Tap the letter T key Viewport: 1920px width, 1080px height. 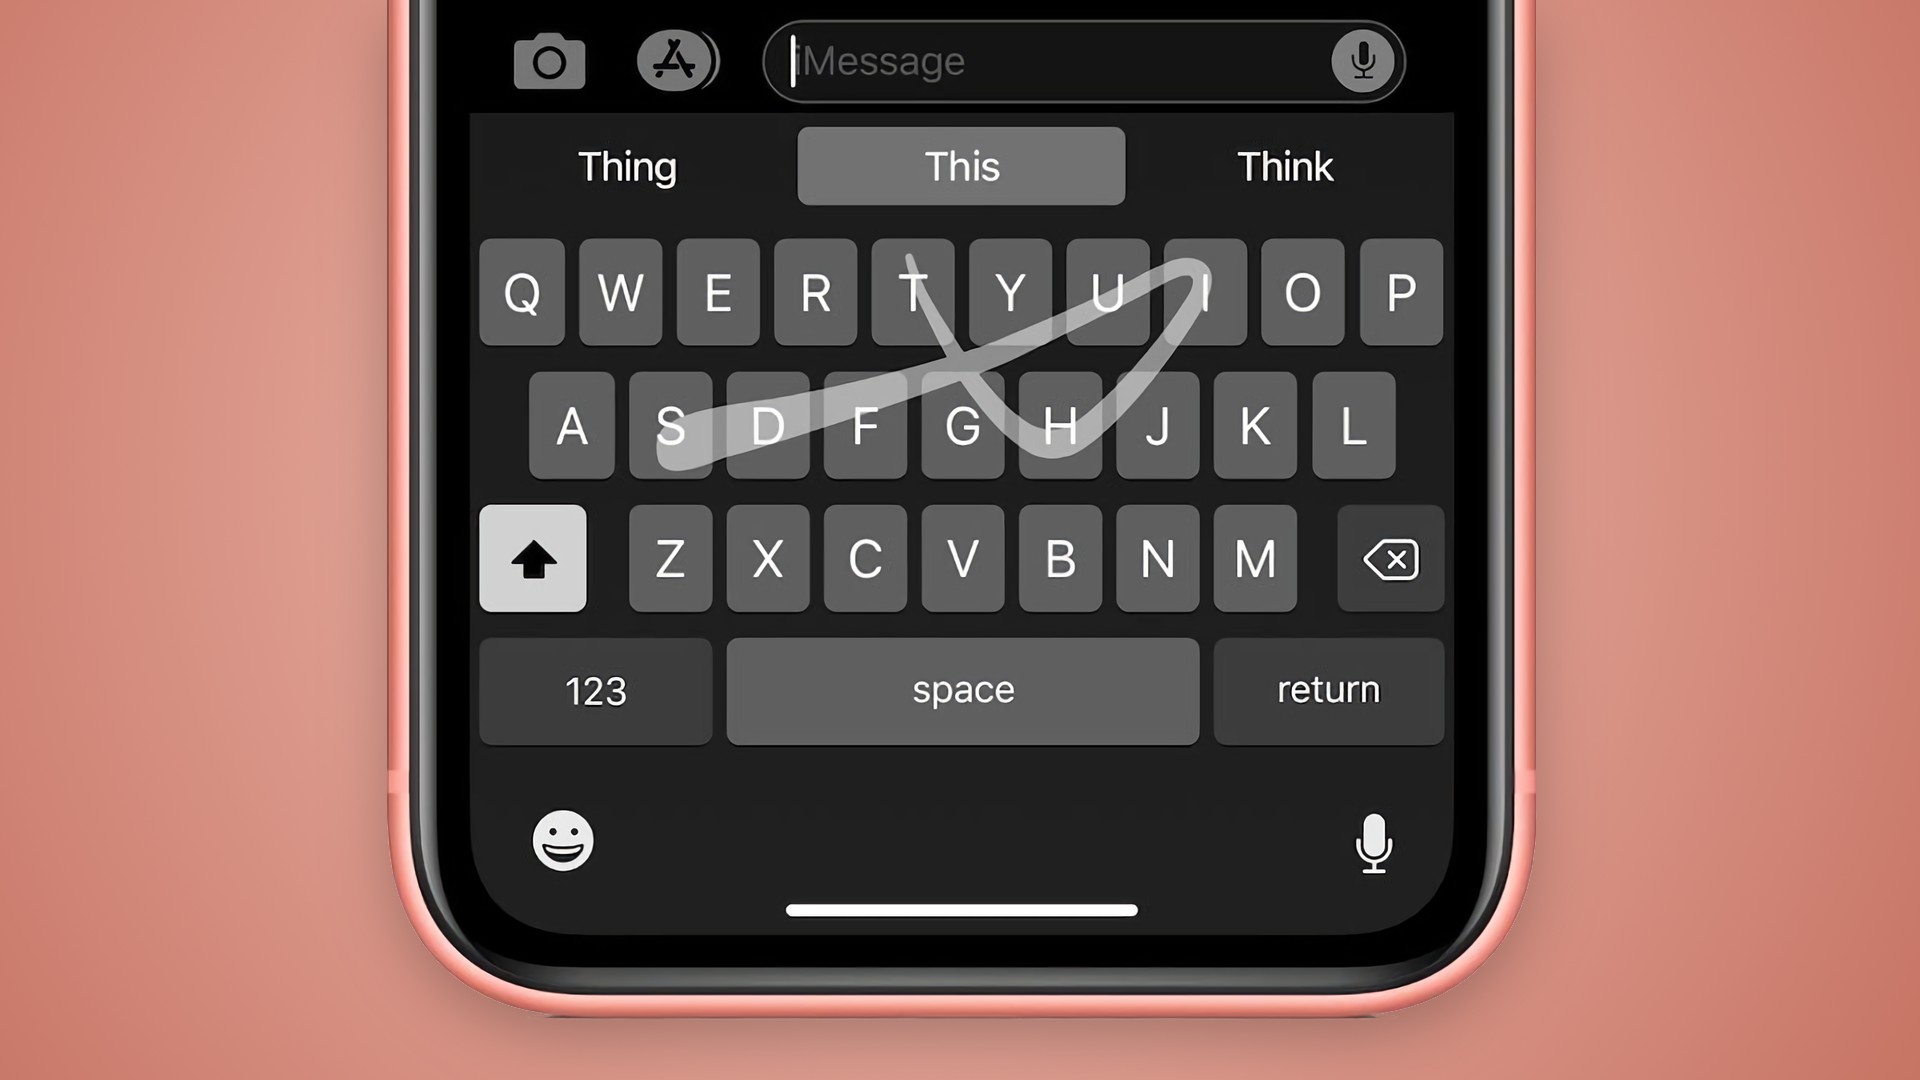coord(915,293)
